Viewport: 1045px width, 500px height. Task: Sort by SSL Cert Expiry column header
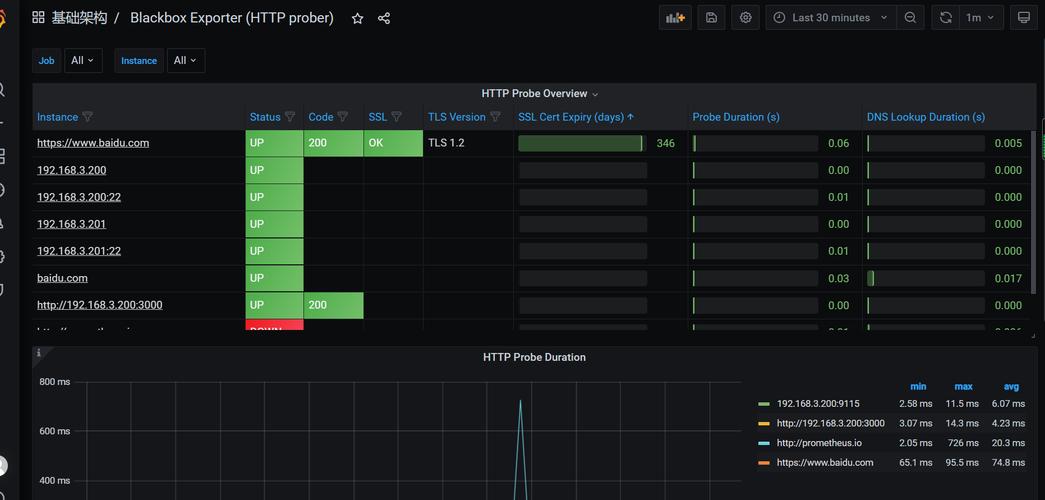tap(570, 117)
